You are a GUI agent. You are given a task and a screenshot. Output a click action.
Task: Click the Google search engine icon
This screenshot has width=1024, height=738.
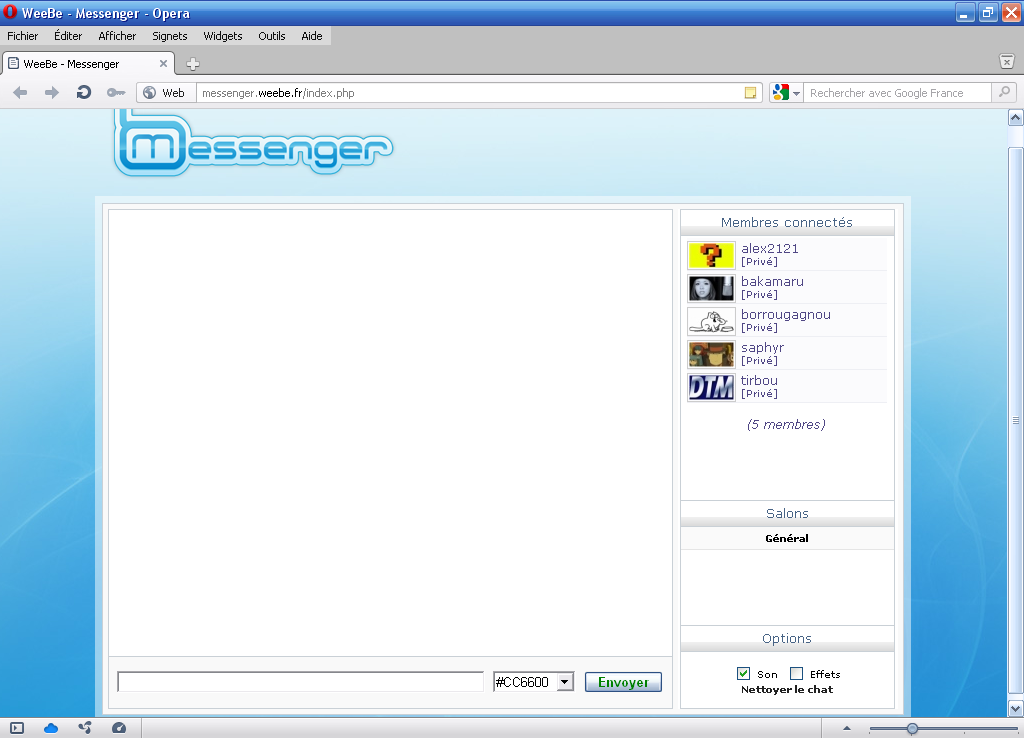point(780,93)
